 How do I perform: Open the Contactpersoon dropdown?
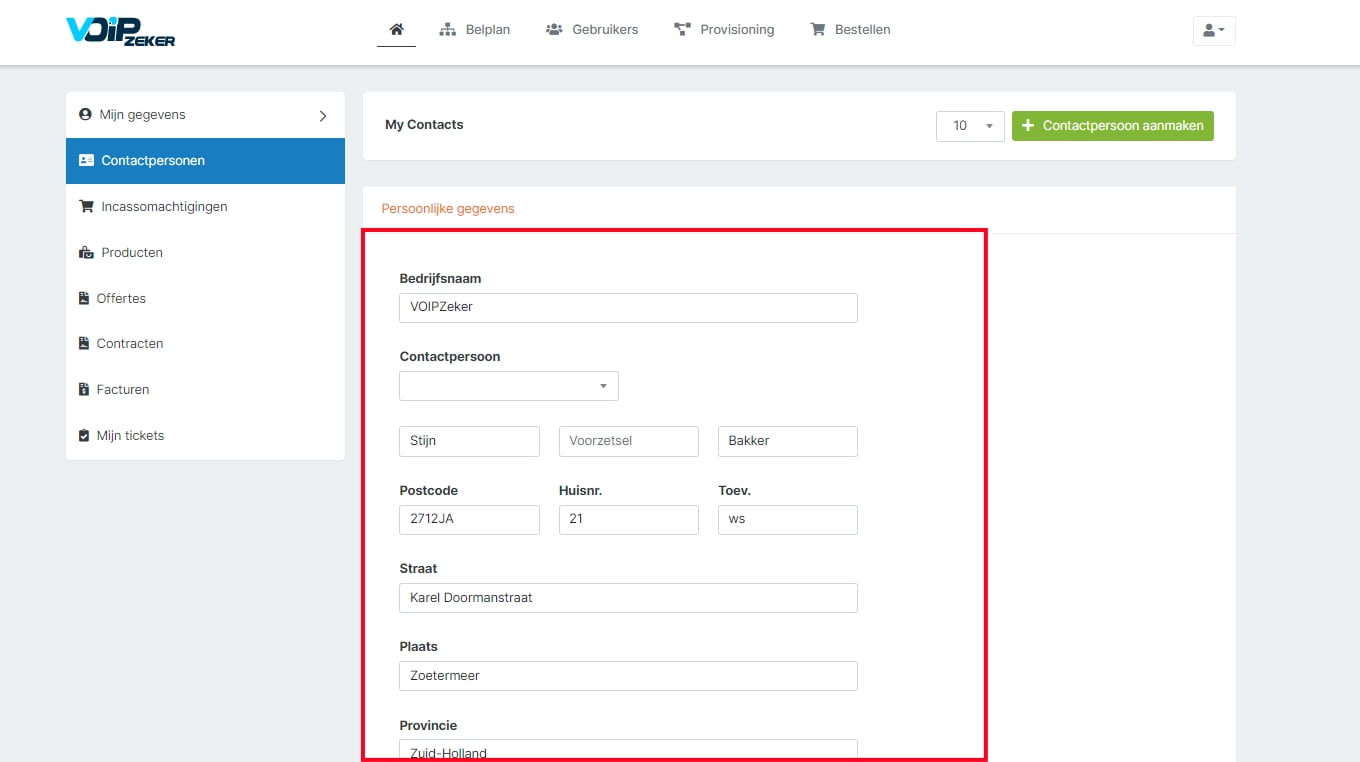pyautogui.click(x=509, y=386)
